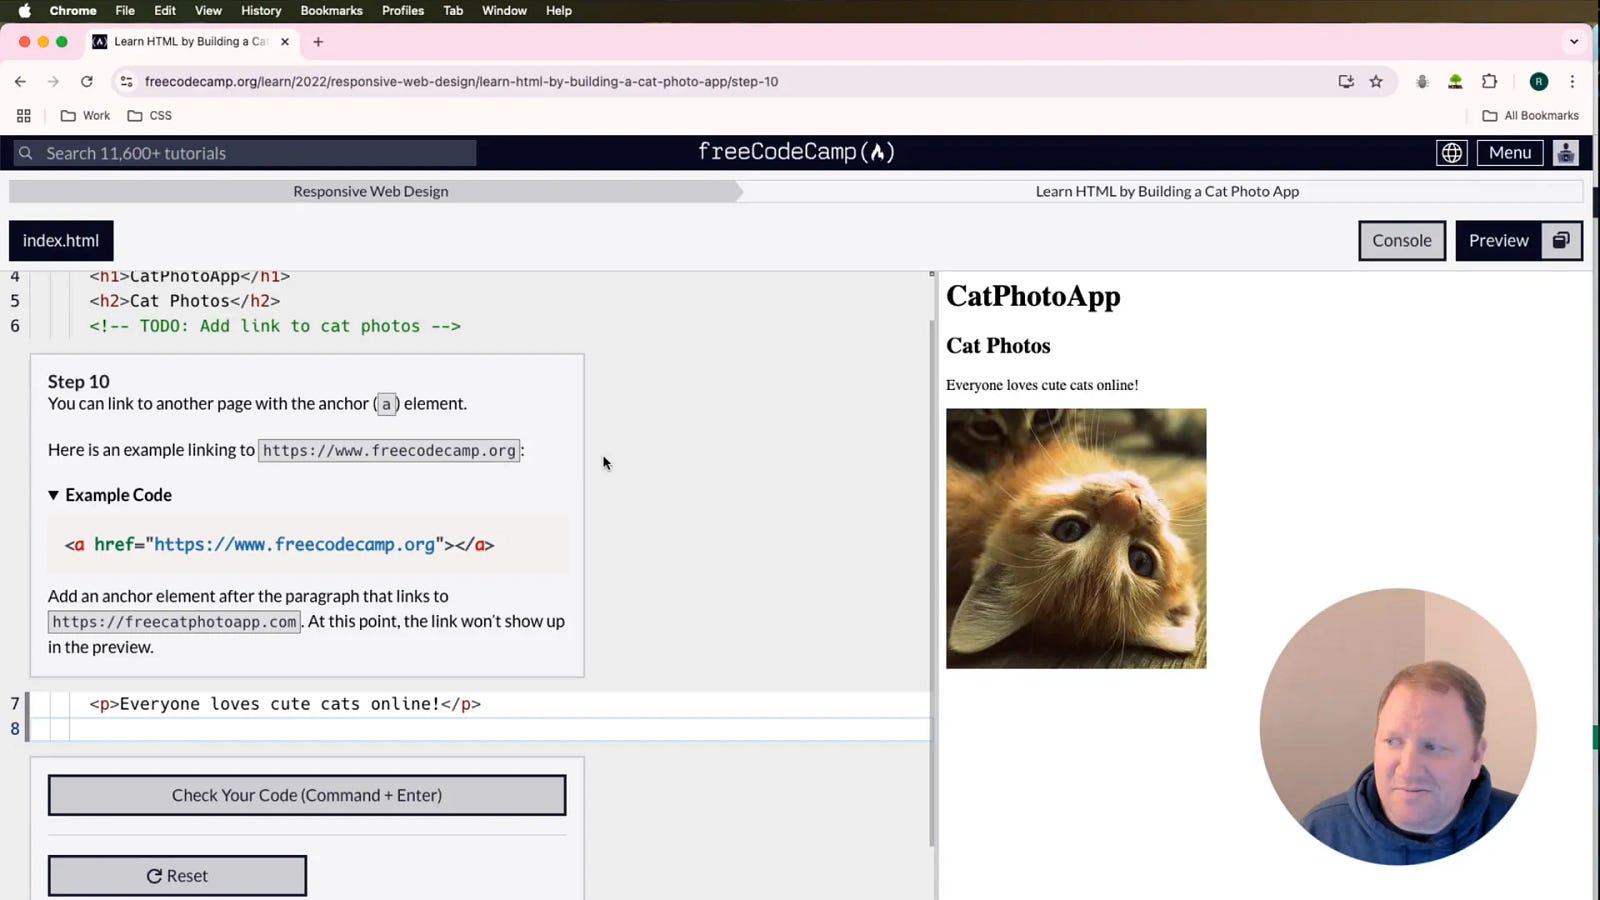Open the Chrome application menu
This screenshot has width=1600, height=900.
(73, 11)
